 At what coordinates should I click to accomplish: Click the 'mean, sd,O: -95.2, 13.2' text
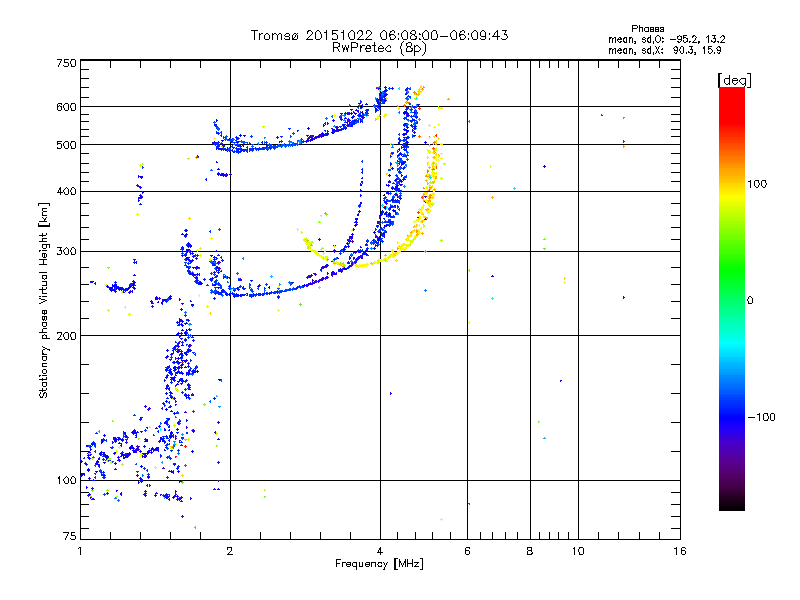coord(666,39)
